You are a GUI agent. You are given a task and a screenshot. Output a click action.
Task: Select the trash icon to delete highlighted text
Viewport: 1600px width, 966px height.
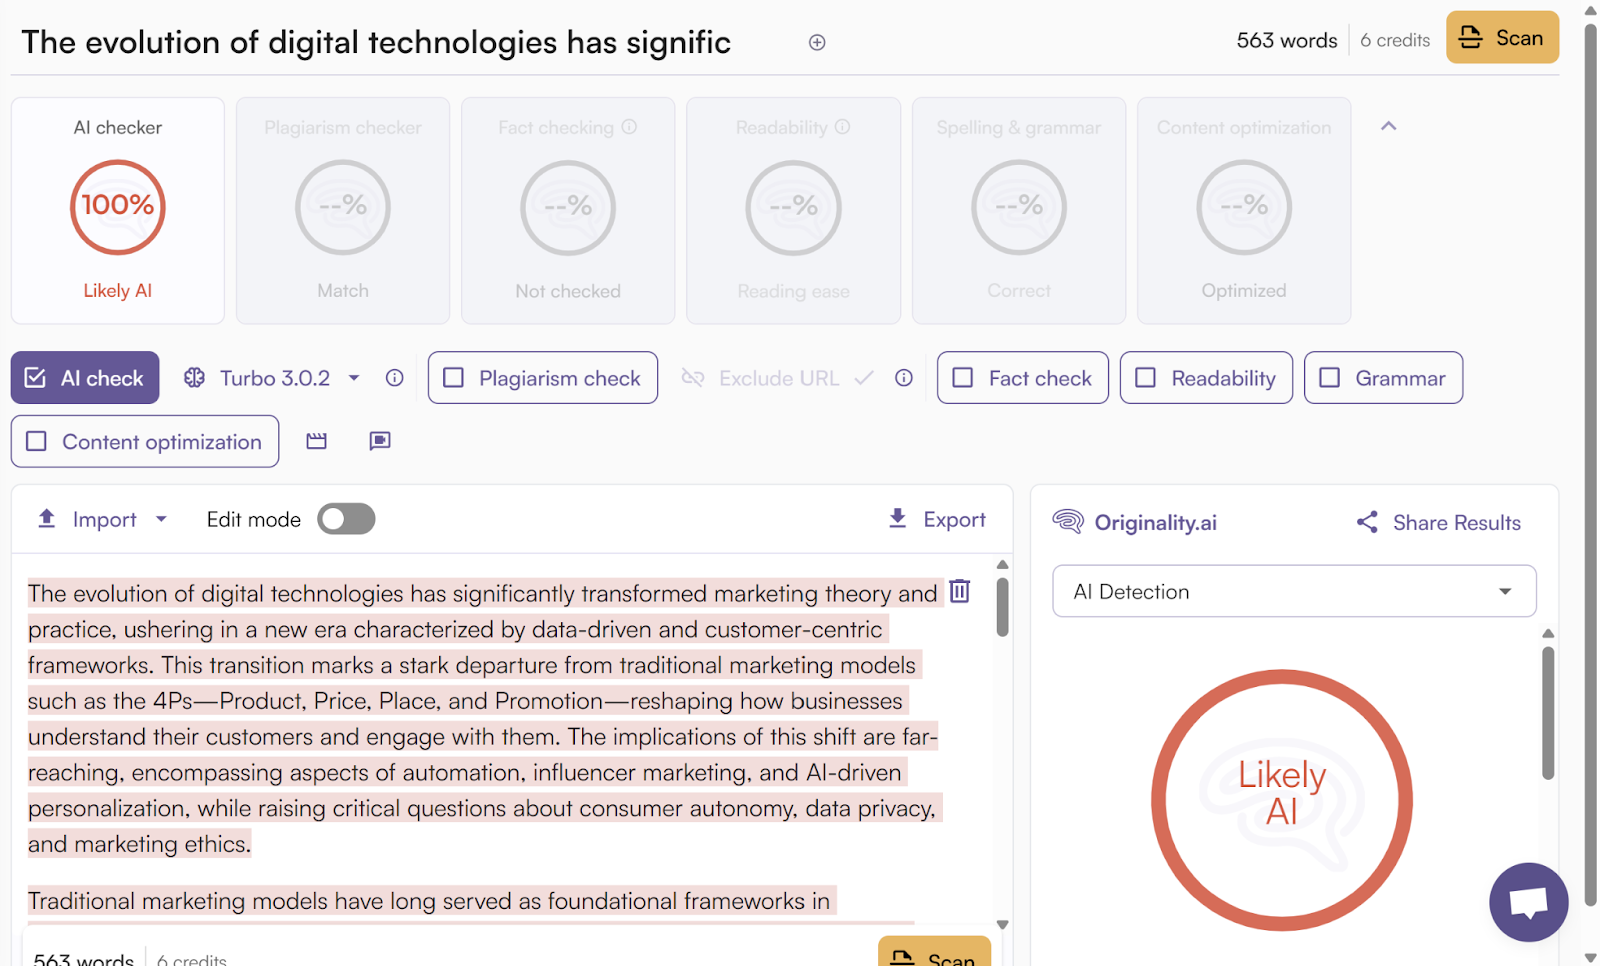[959, 591]
